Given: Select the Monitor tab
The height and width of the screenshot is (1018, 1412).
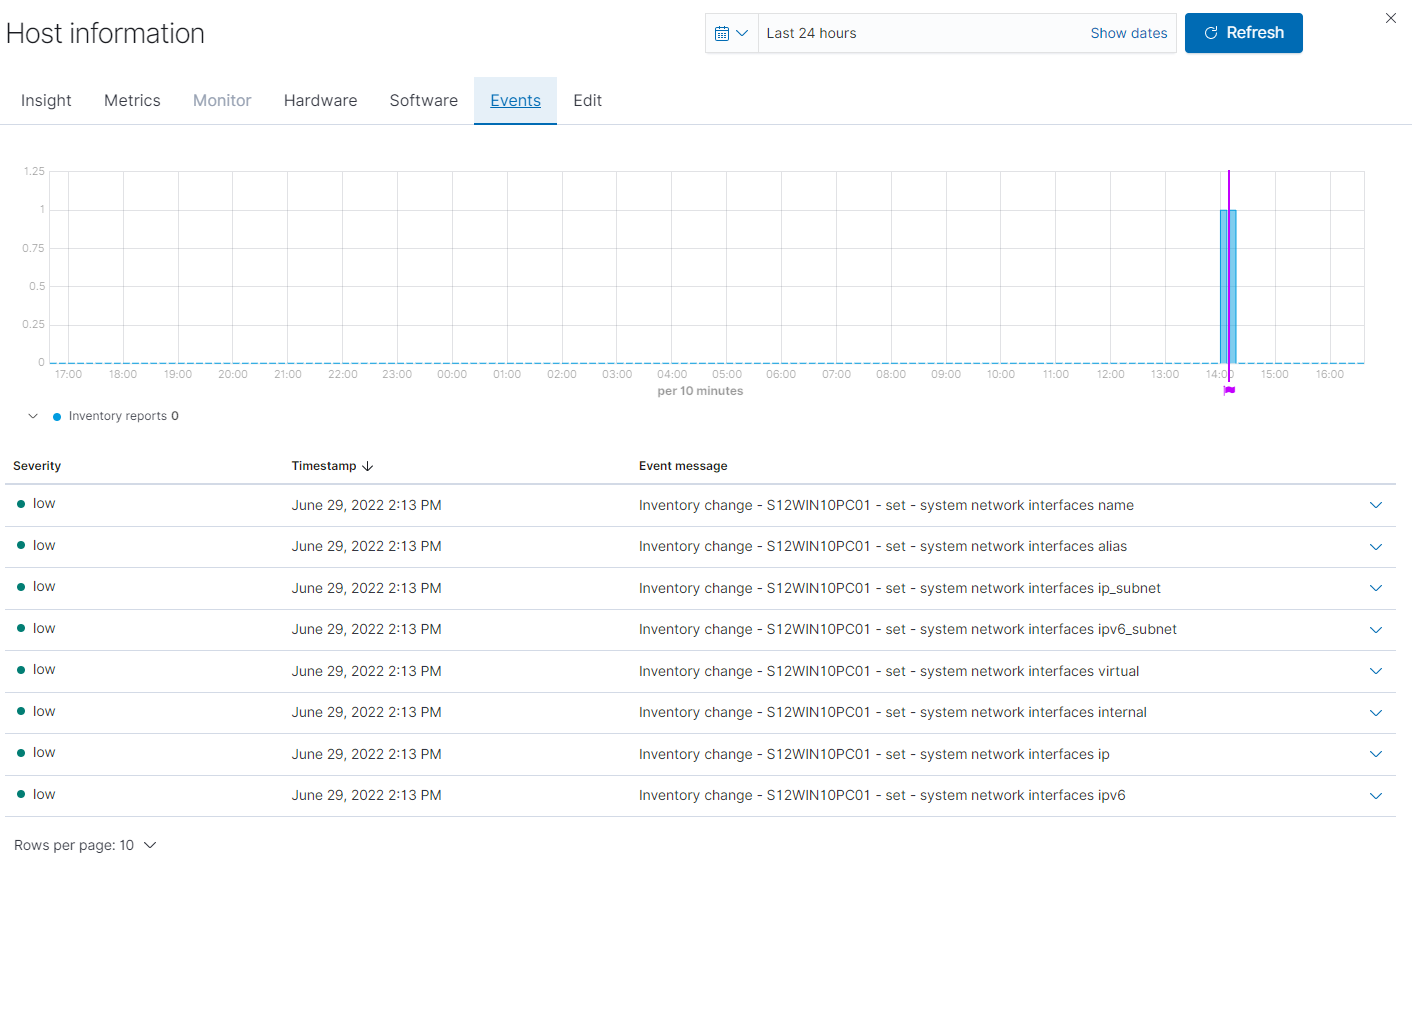Looking at the screenshot, I should tap(222, 101).
